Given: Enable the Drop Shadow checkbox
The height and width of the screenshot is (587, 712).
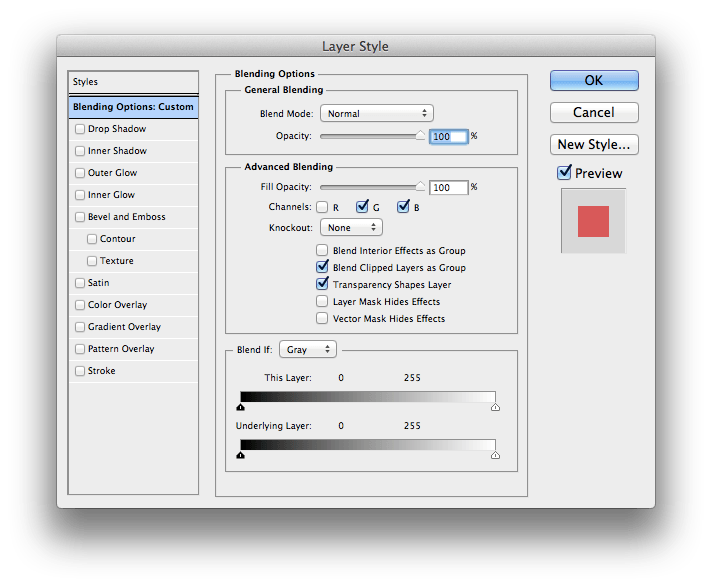Looking at the screenshot, I should point(80,129).
